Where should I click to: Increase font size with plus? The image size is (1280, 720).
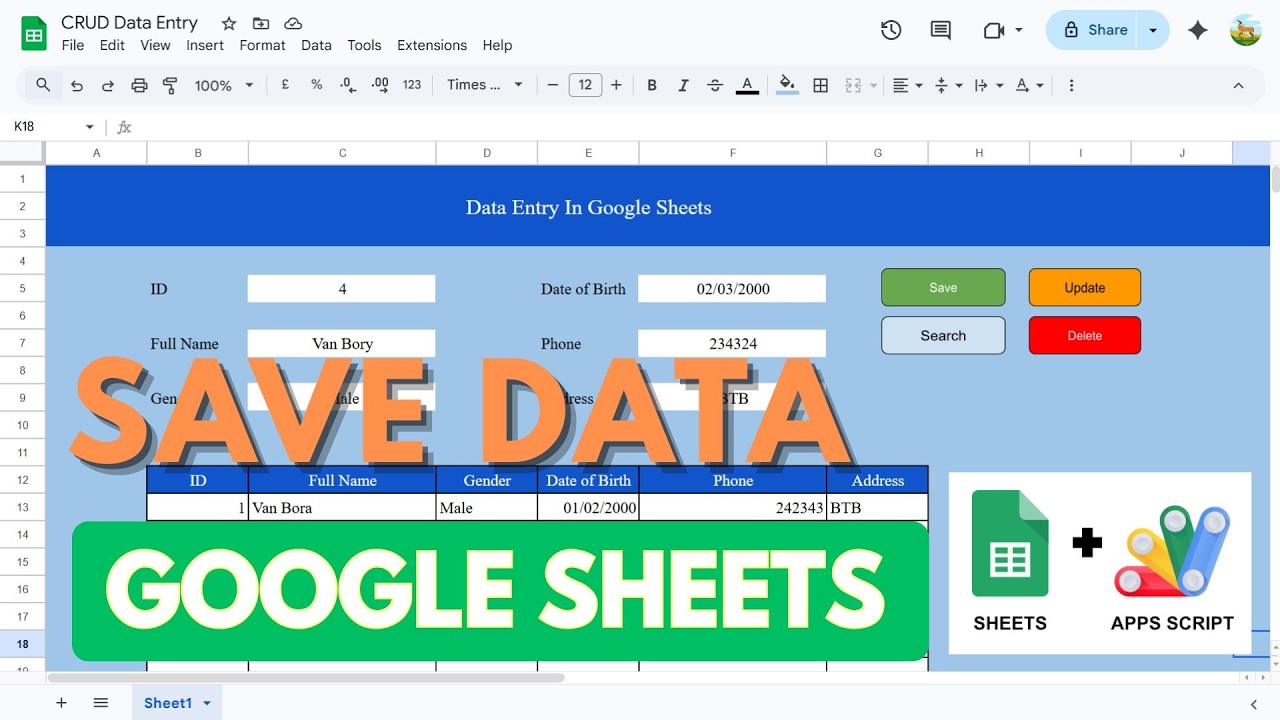(x=616, y=85)
